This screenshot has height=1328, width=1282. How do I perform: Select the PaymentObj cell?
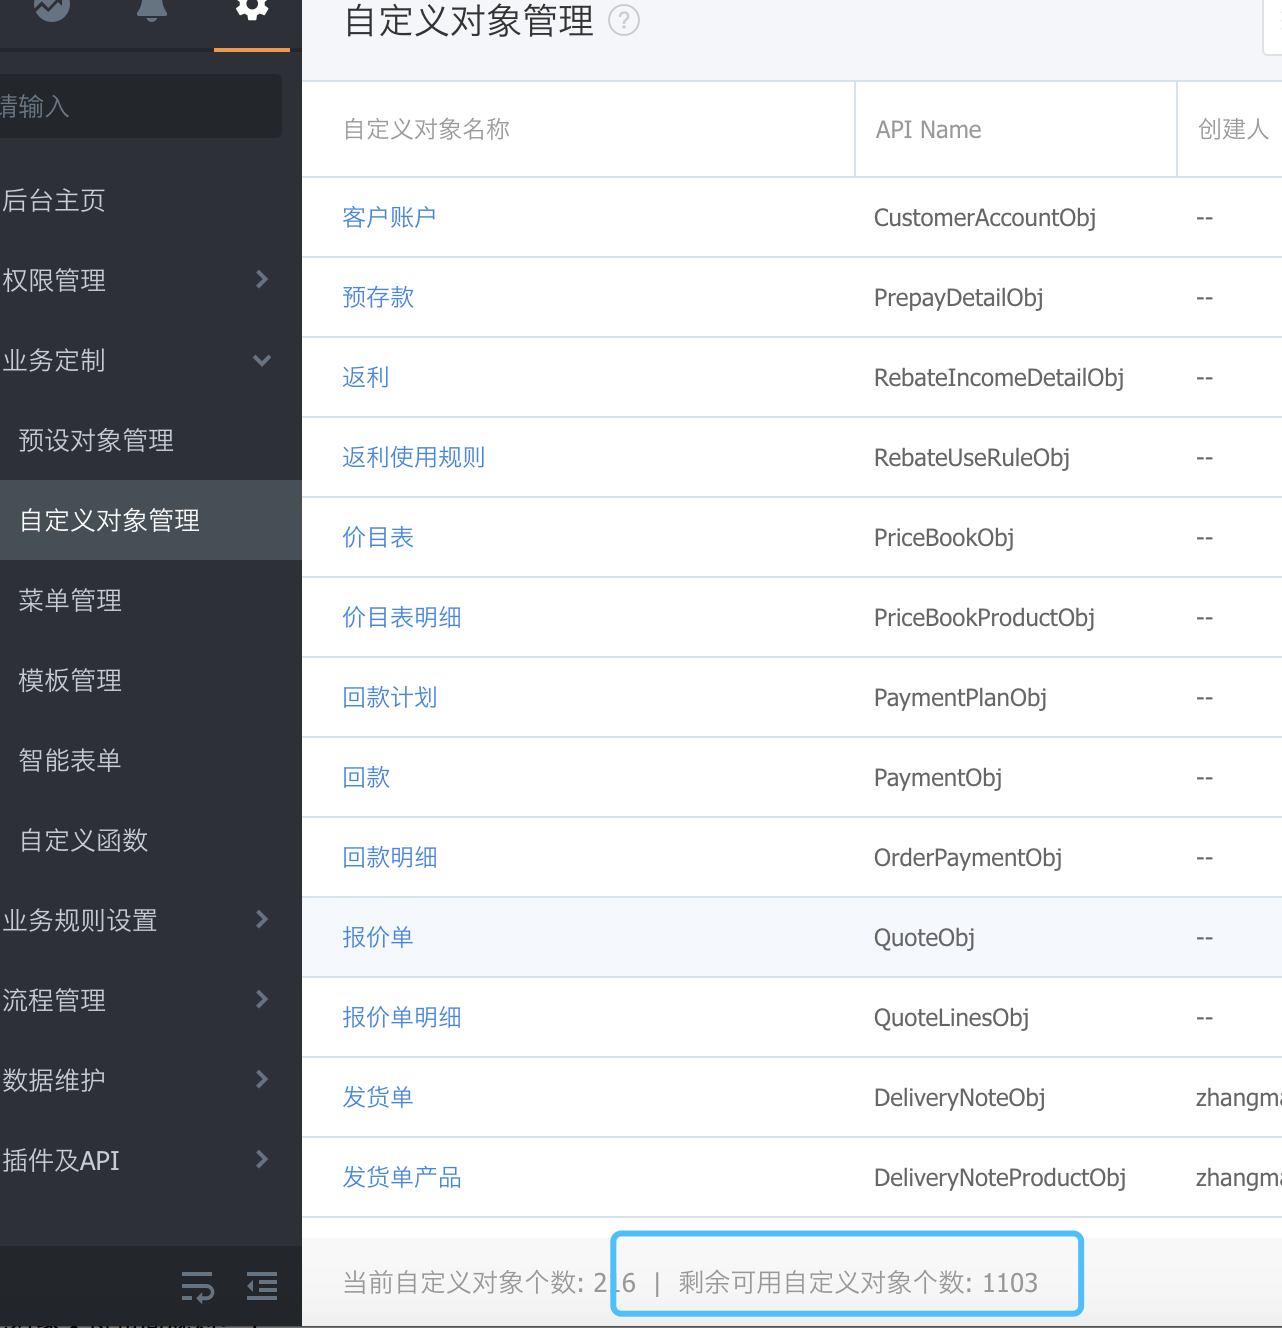pos(938,778)
